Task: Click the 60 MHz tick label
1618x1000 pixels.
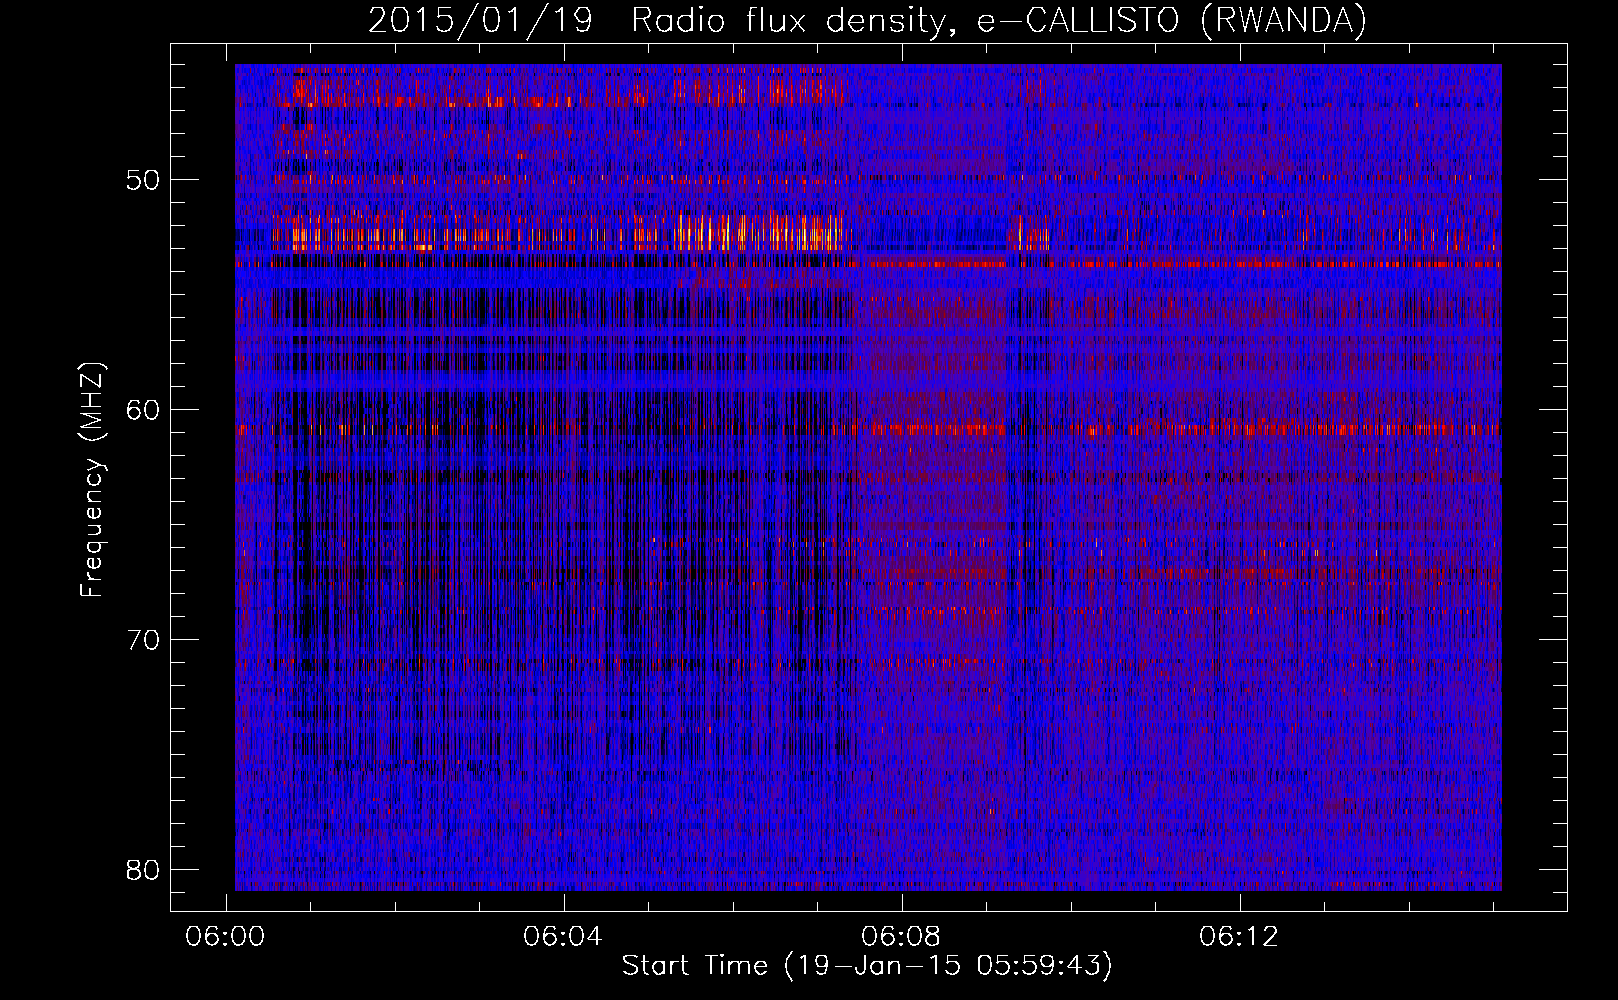Action: pyautogui.click(x=143, y=410)
